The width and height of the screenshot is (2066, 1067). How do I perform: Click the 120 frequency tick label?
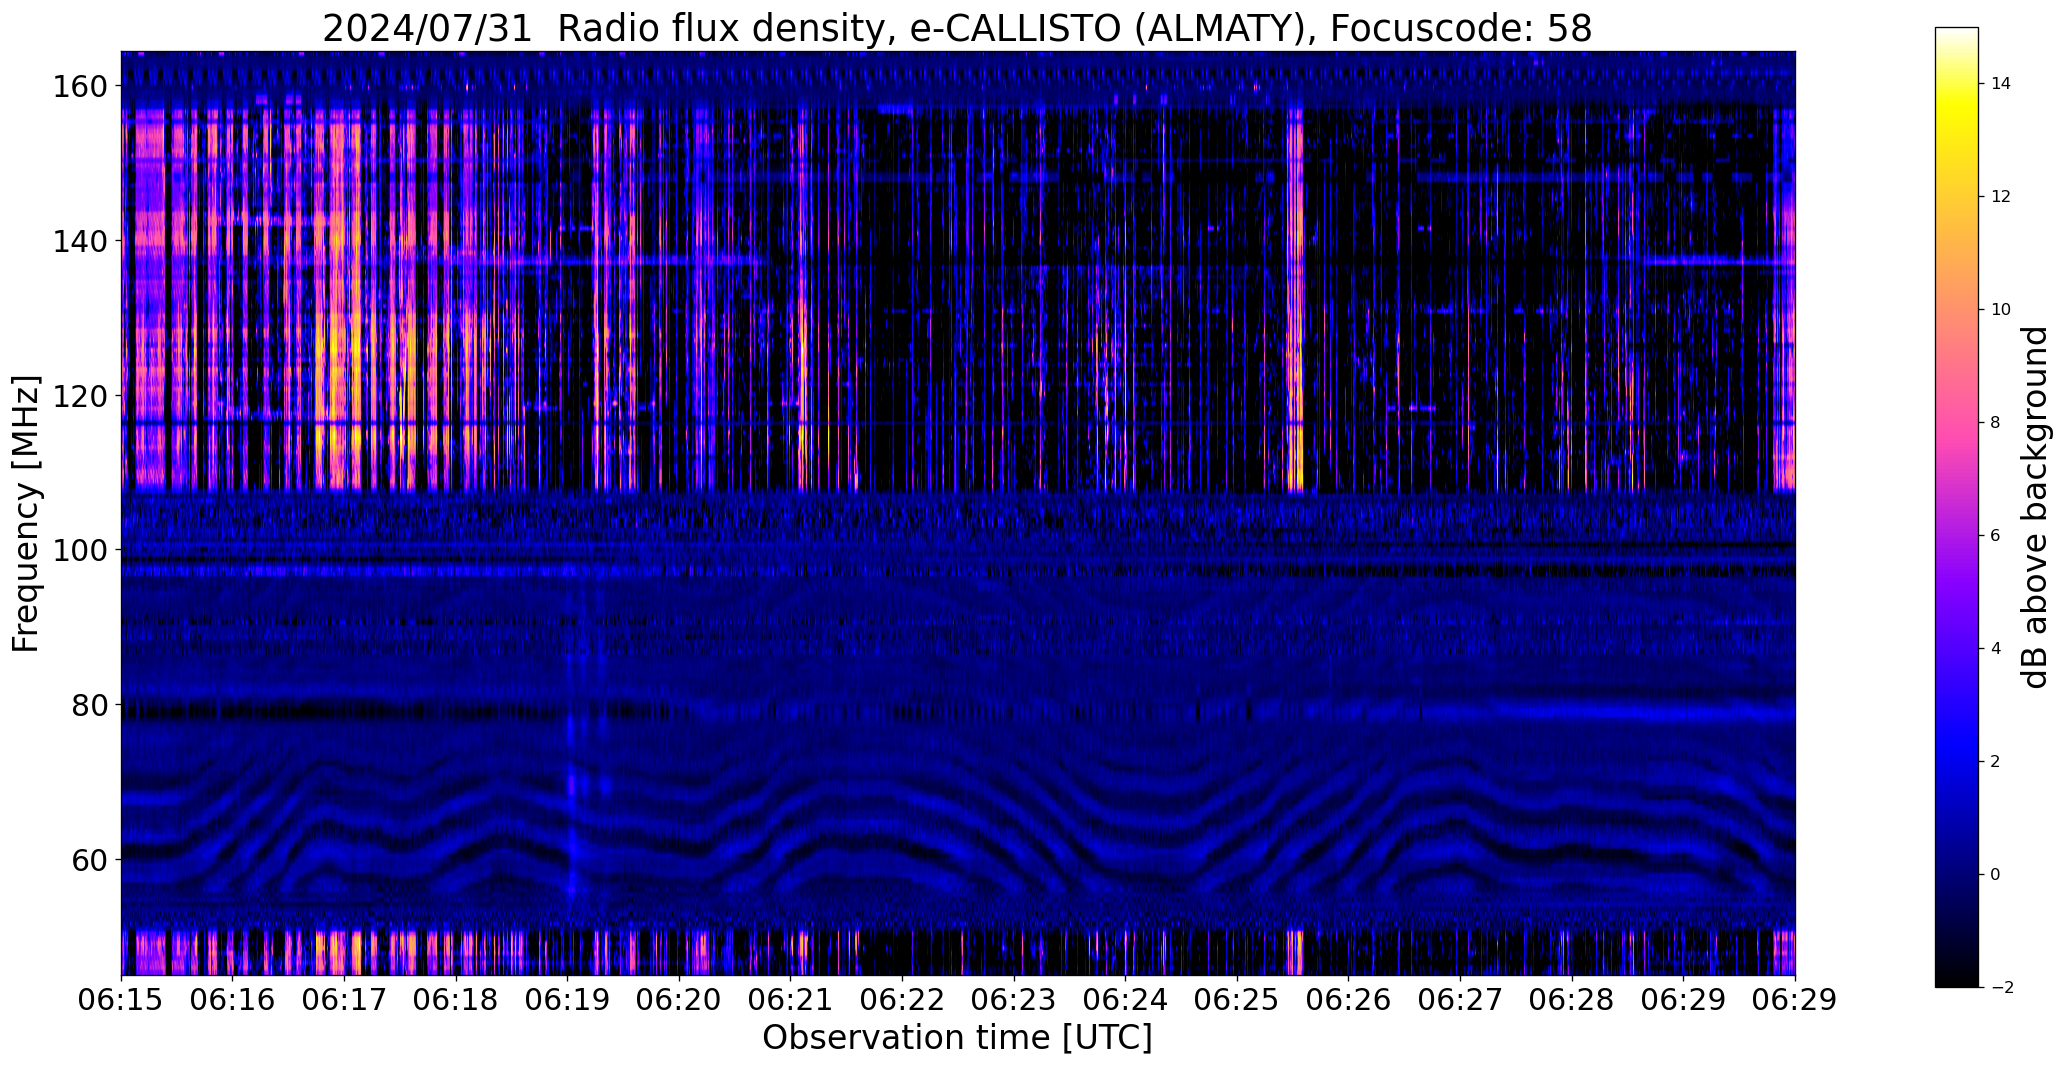pyautogui.click(x=79, y=396)
